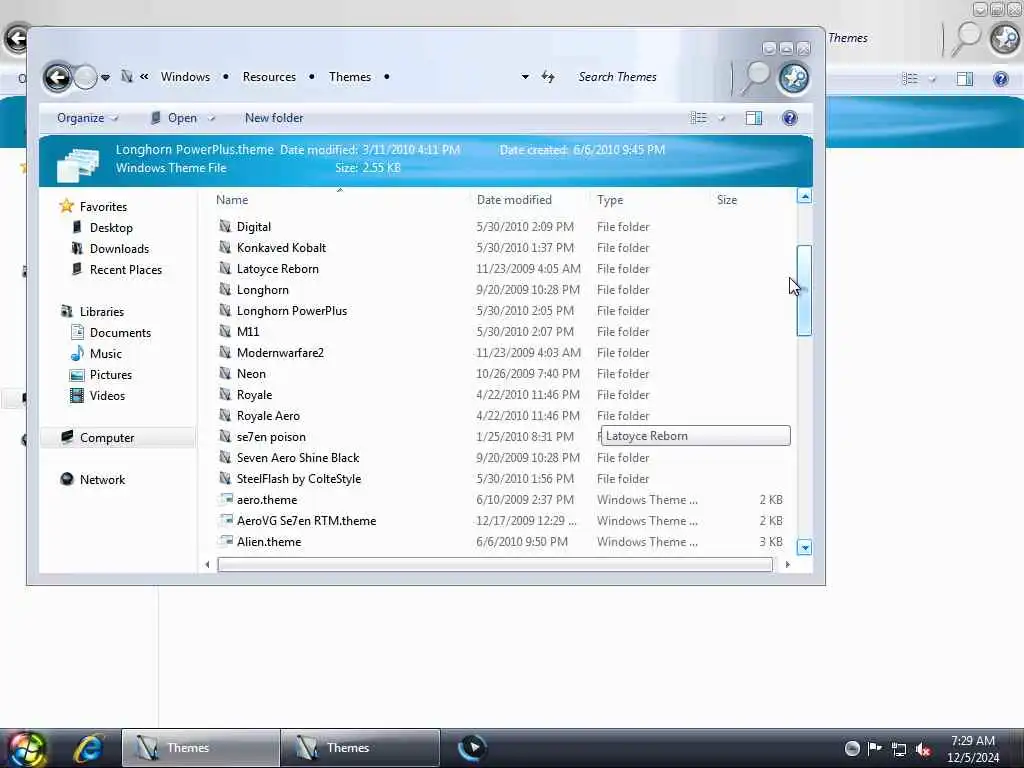
Task: Click the horizontal scrollbar thumb
Action: click(x=495, y=564)
